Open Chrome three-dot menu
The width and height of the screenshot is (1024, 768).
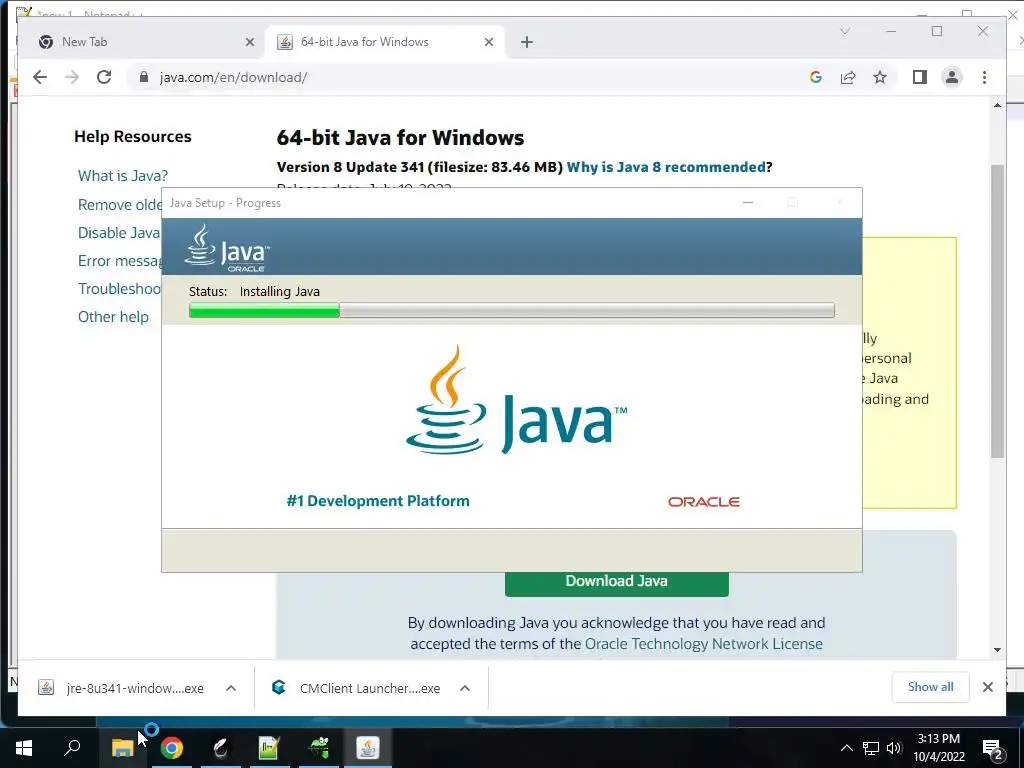(x=984, y=77)
